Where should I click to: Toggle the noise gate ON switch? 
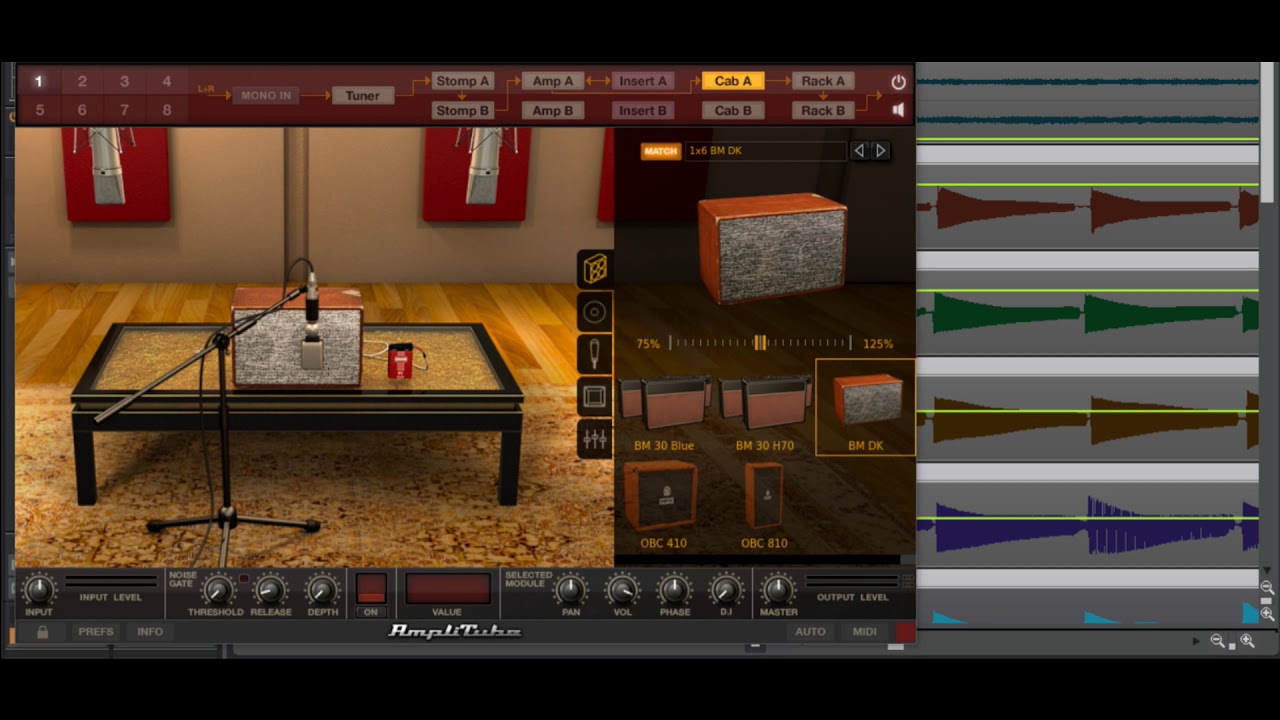pyautogui.click(x=371, y=593)
